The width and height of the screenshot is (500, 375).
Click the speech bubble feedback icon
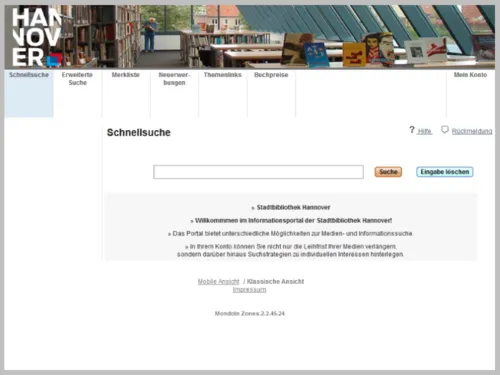click(445, 129)
